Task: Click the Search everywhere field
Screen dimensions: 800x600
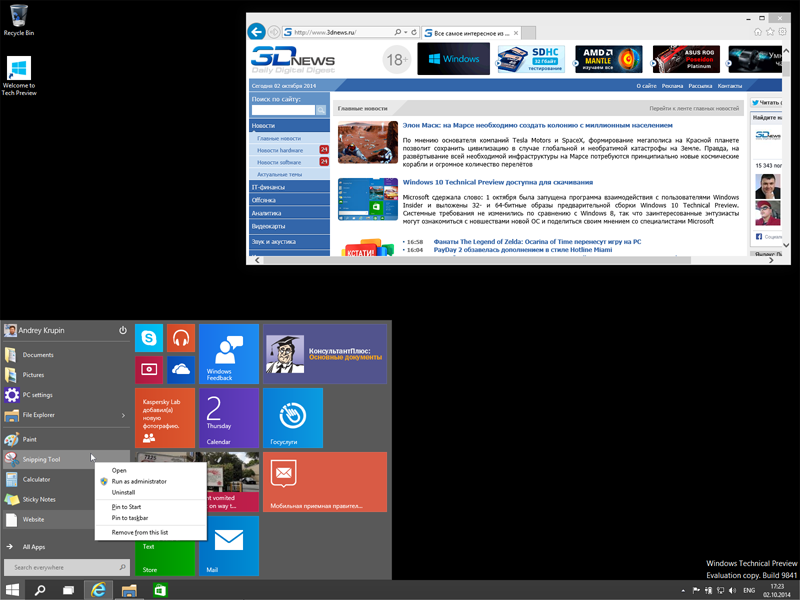Action: 66,567
